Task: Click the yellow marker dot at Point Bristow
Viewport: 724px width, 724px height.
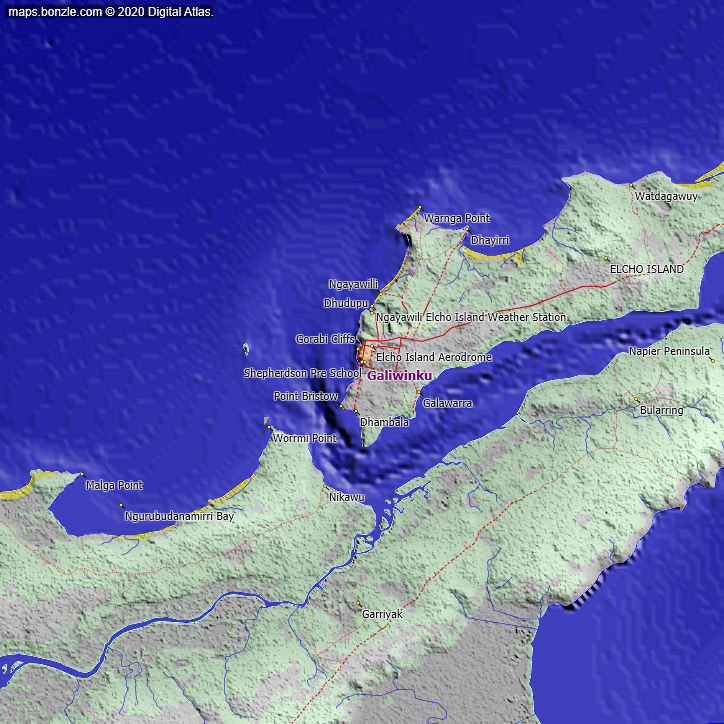Action: (341, 405)
